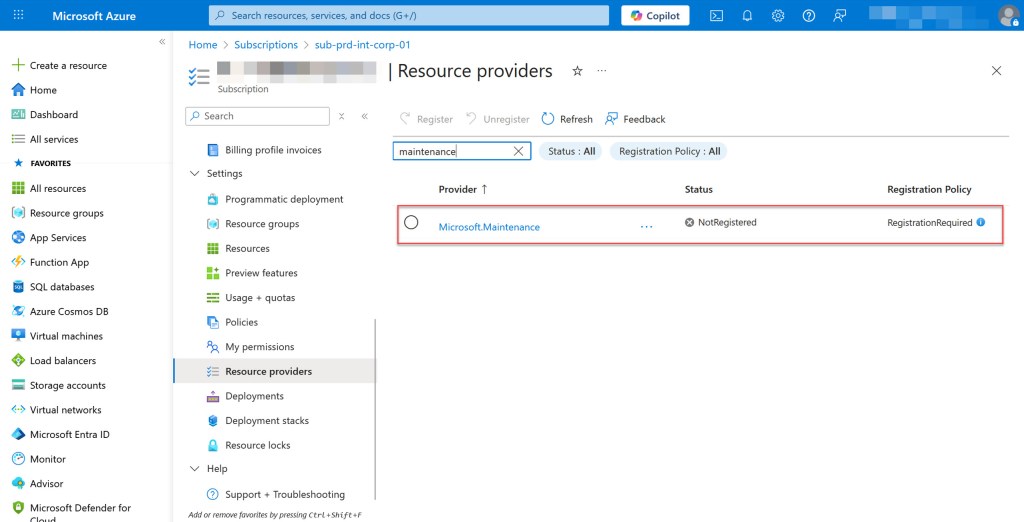Collapse the Help section

click(x=195, y=468)
